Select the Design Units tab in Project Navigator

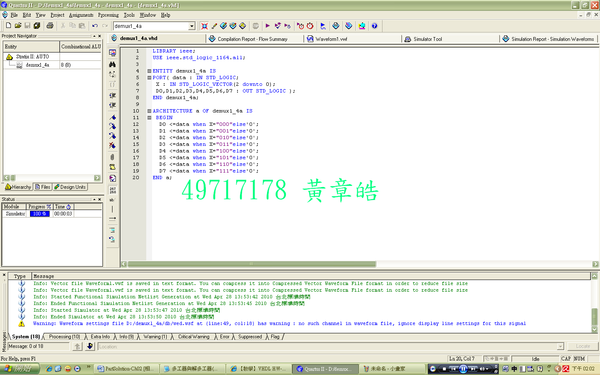[x=70, y=187]
